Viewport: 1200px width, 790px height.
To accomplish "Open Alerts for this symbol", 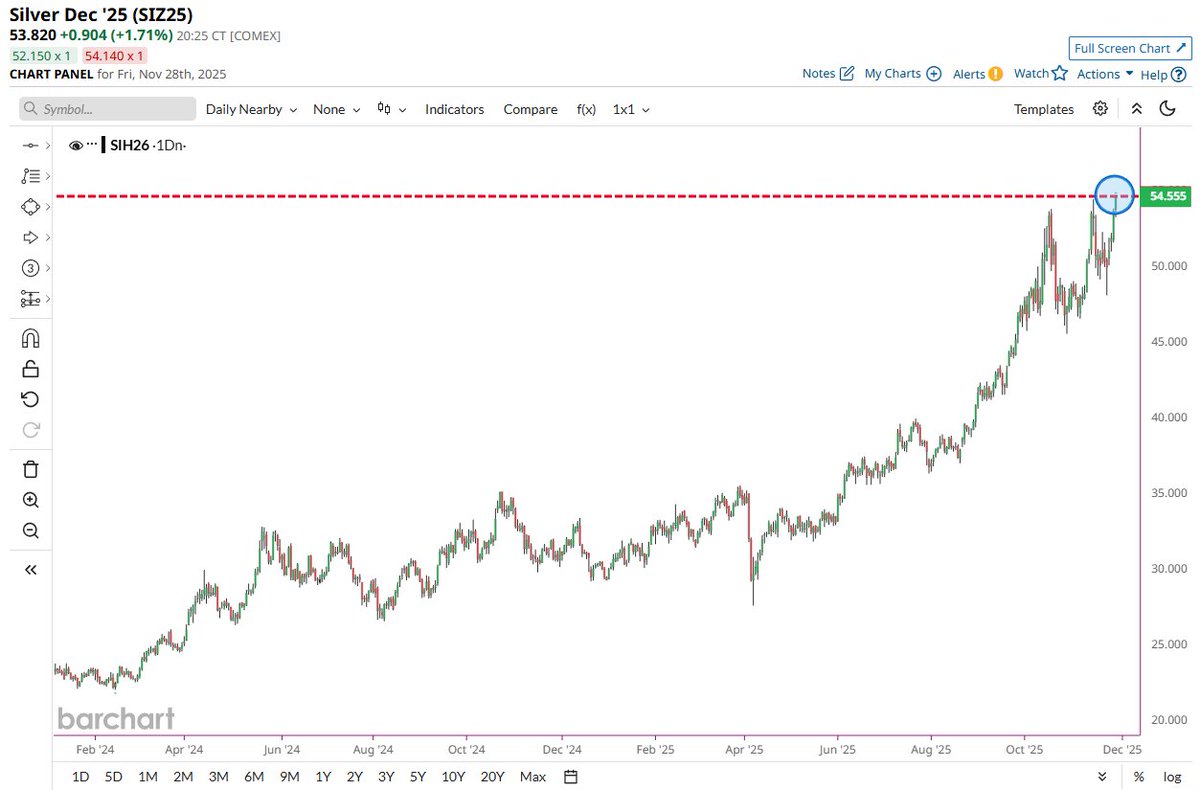I will click(977, 74).
